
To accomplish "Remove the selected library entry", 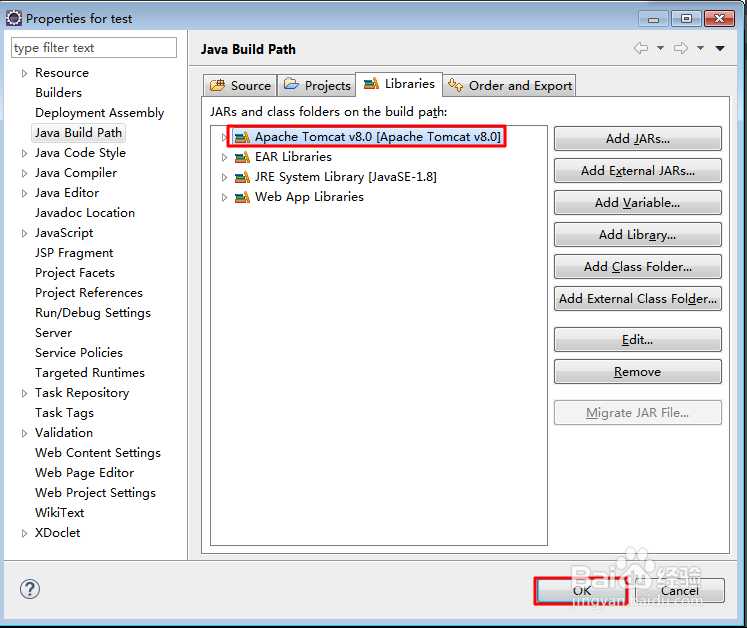I will click(637, 371).
